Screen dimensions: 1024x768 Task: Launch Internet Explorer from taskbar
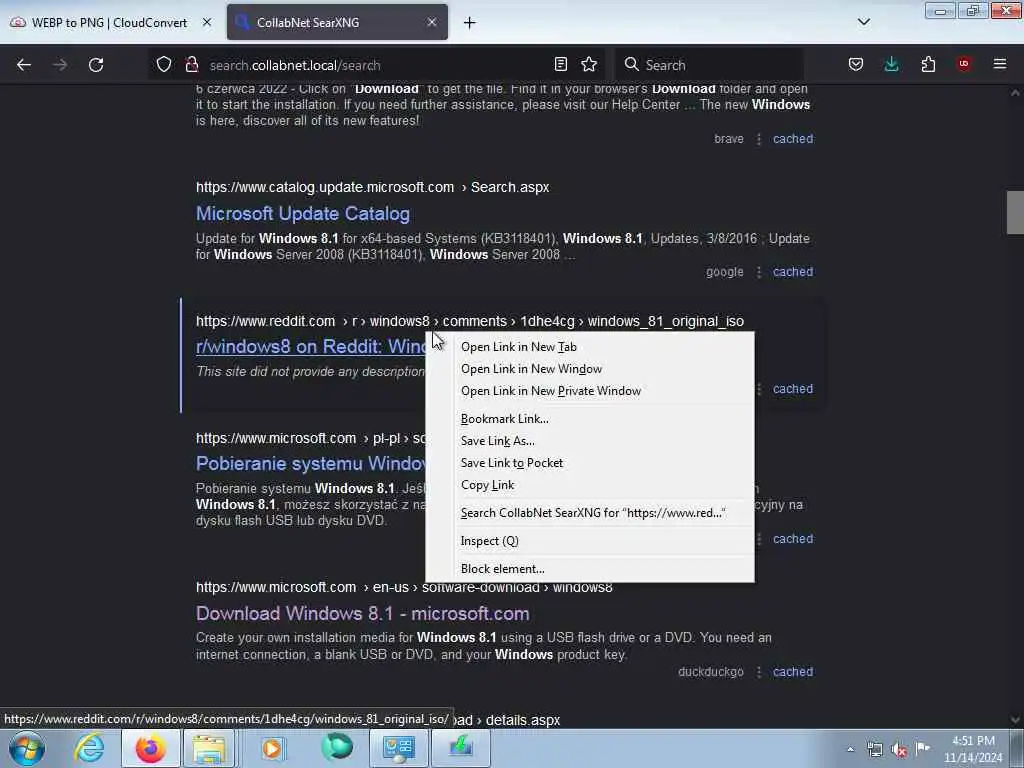[x=89, y=748]
